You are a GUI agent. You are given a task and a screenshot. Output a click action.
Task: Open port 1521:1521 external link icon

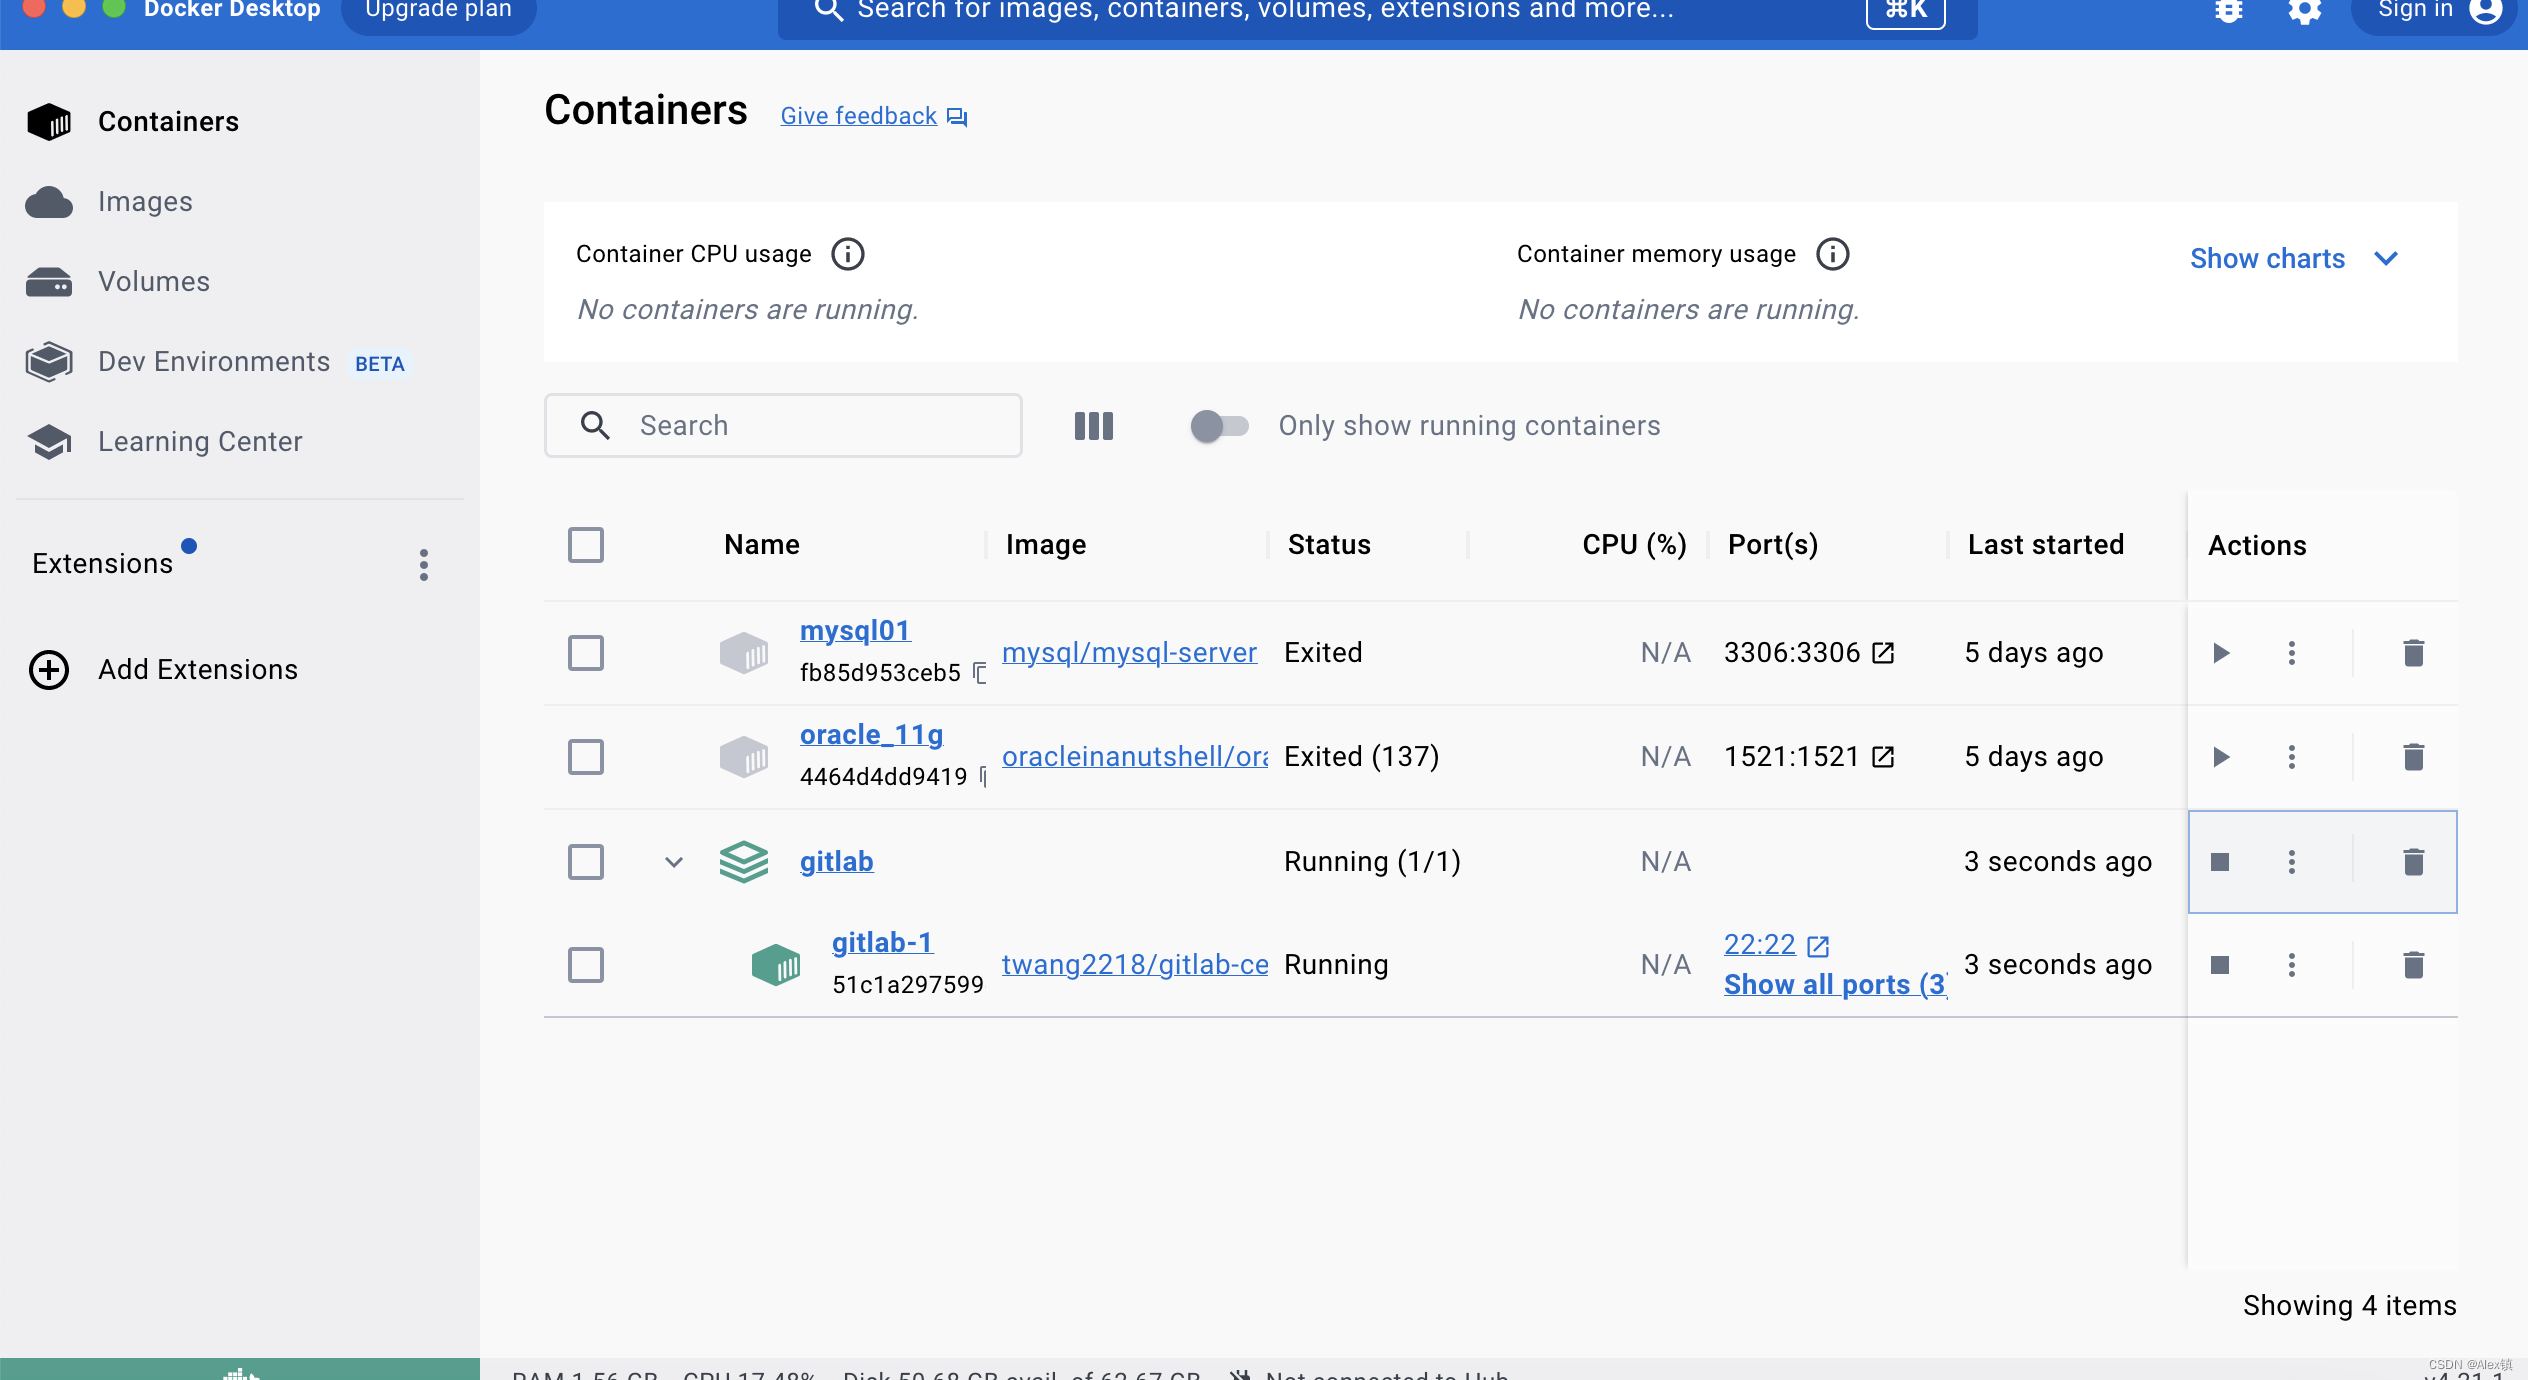[x=1883, y=757]
